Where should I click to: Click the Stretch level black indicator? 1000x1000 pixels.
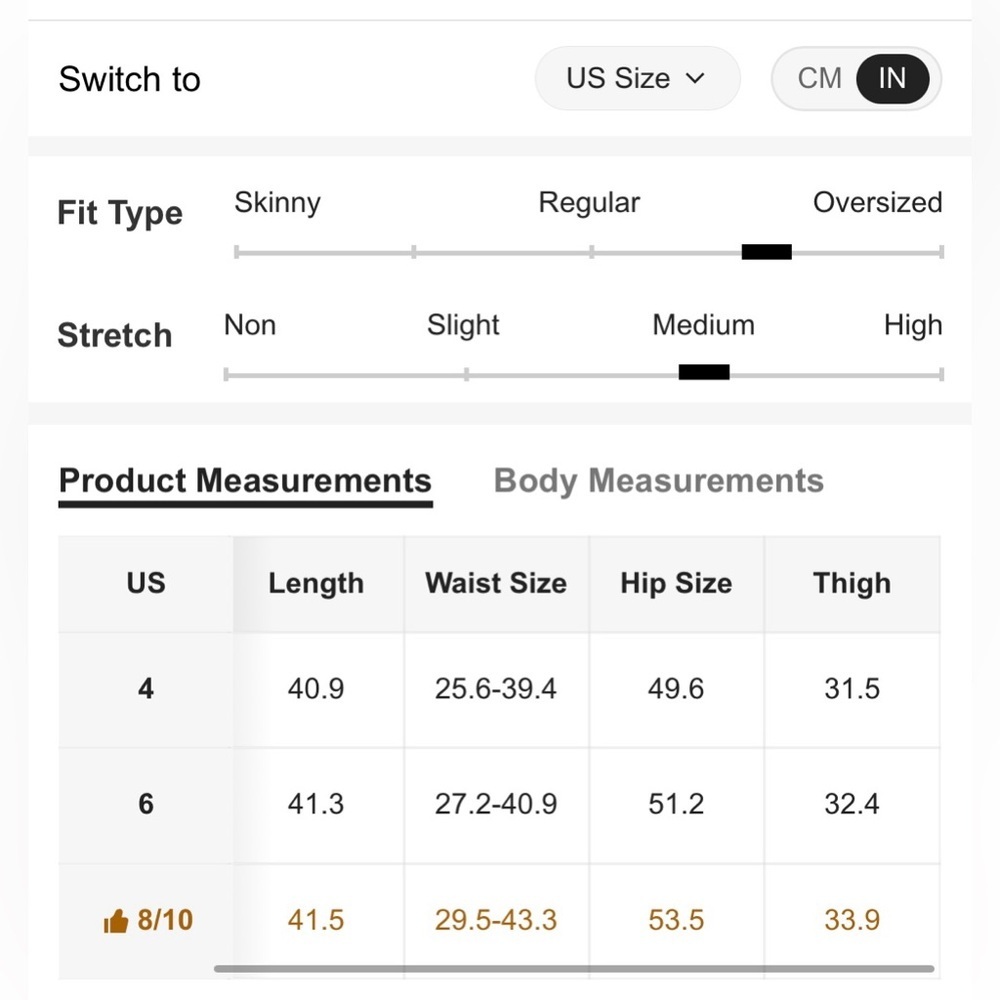click(x=704, y=372)
